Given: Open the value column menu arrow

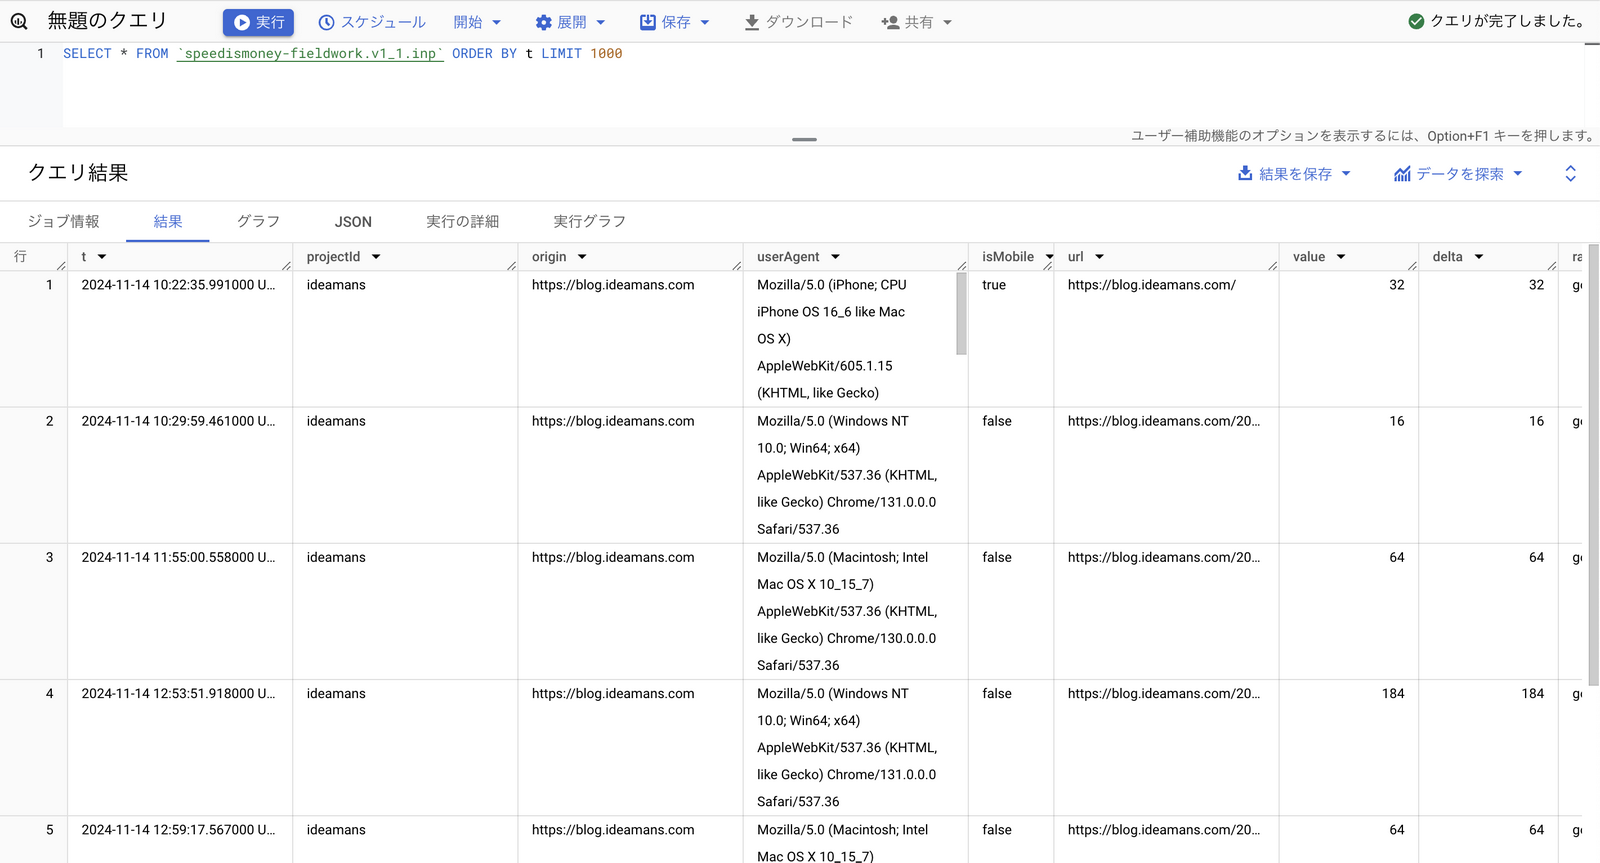Looking at the screenshot, I should (x=1341, y=257).
